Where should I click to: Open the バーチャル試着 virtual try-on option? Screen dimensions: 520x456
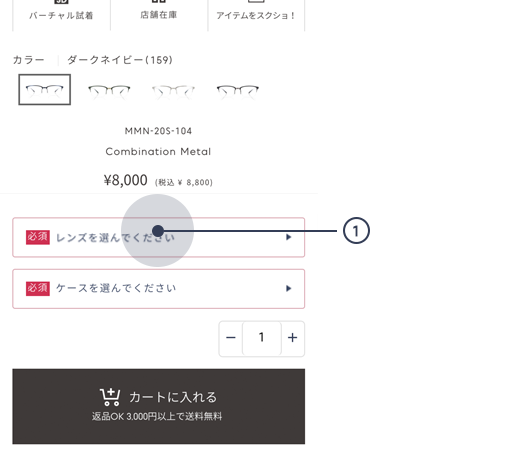click(61, 13)
